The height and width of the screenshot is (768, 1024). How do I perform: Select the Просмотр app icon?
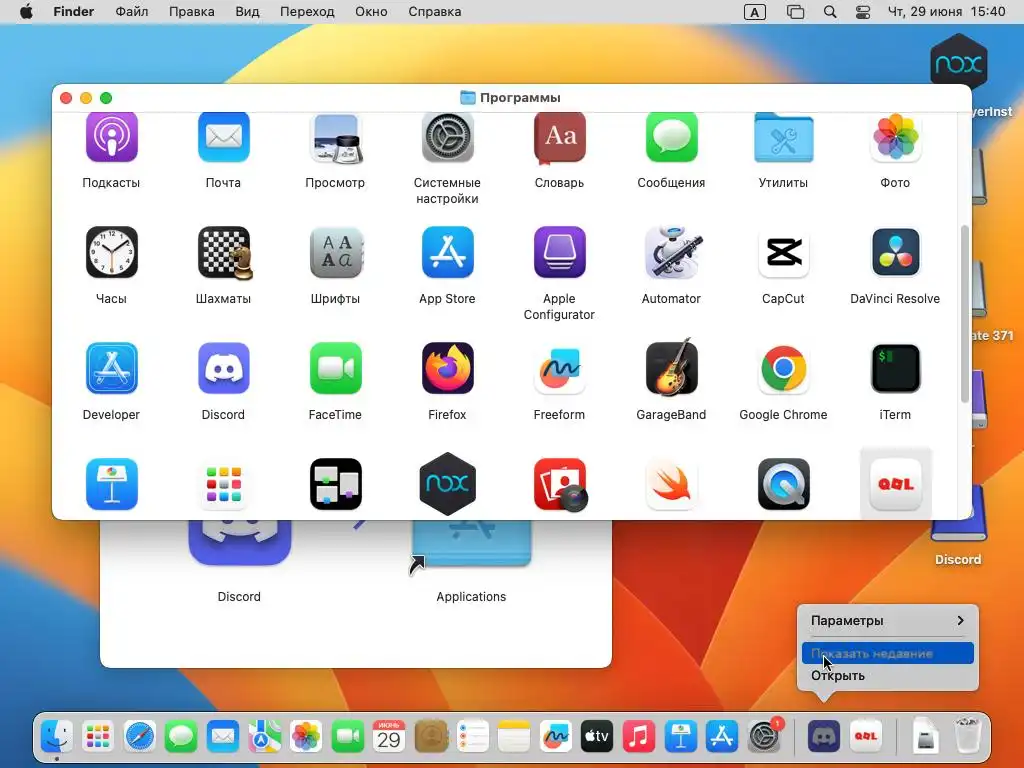click(x=336, y=136)
